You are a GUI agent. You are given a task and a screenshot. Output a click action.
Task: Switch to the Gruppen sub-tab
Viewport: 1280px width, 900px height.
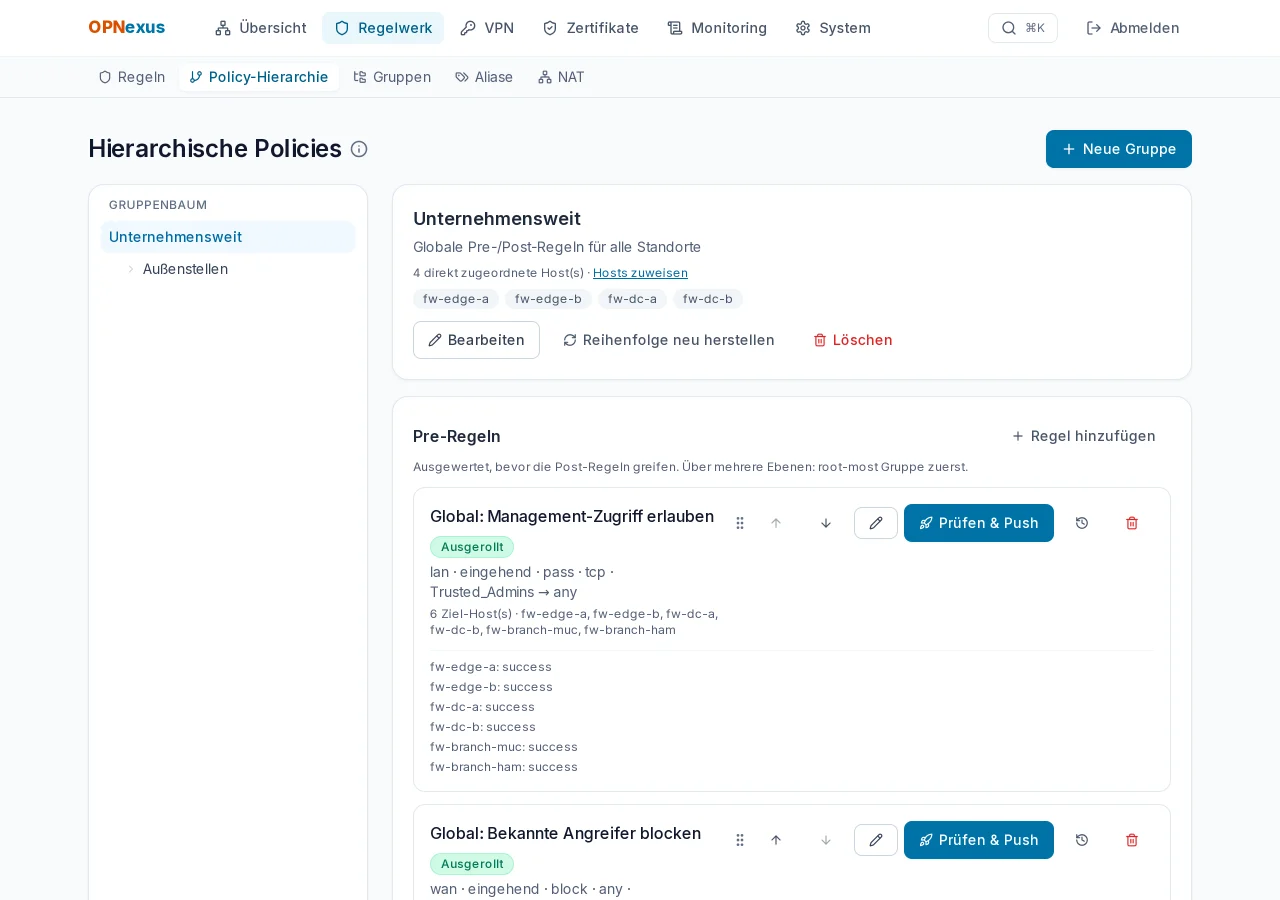392,77
